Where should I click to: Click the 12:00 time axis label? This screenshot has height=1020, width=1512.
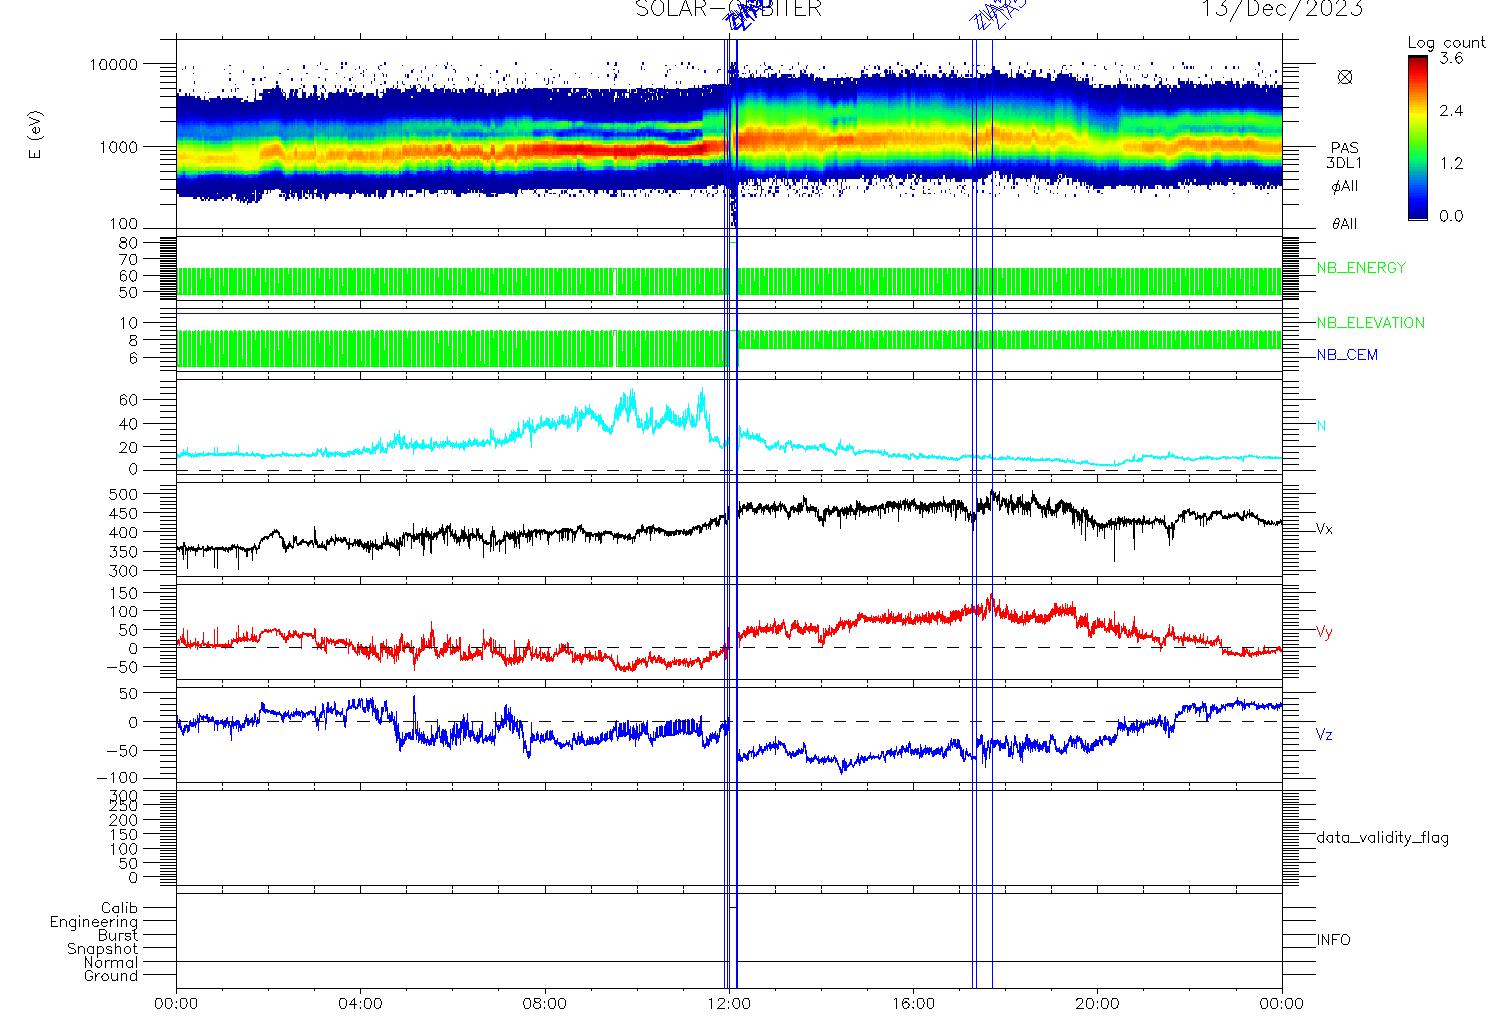(729, 1003)
